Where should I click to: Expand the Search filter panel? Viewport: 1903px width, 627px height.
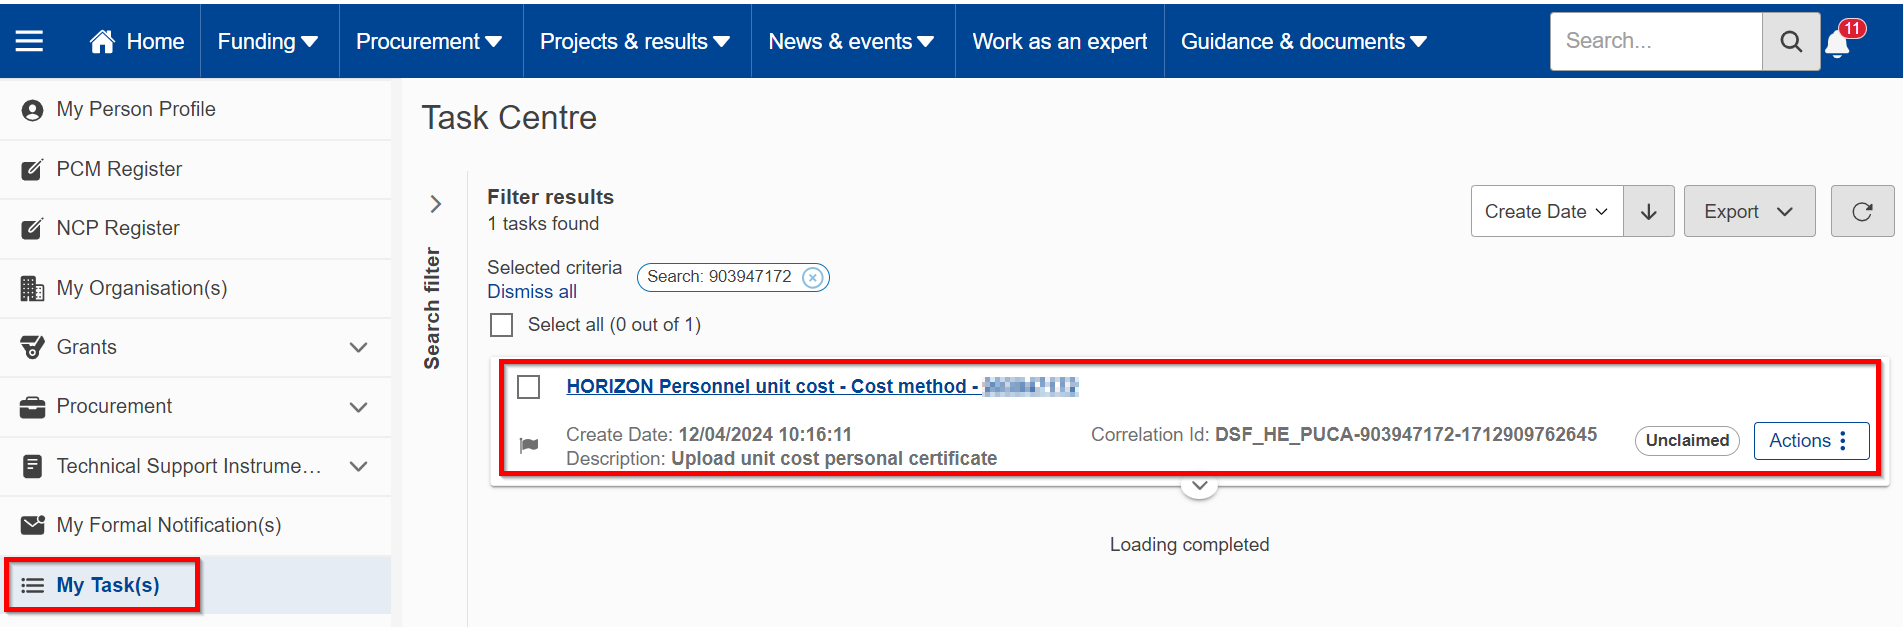(x=435, y=204)
